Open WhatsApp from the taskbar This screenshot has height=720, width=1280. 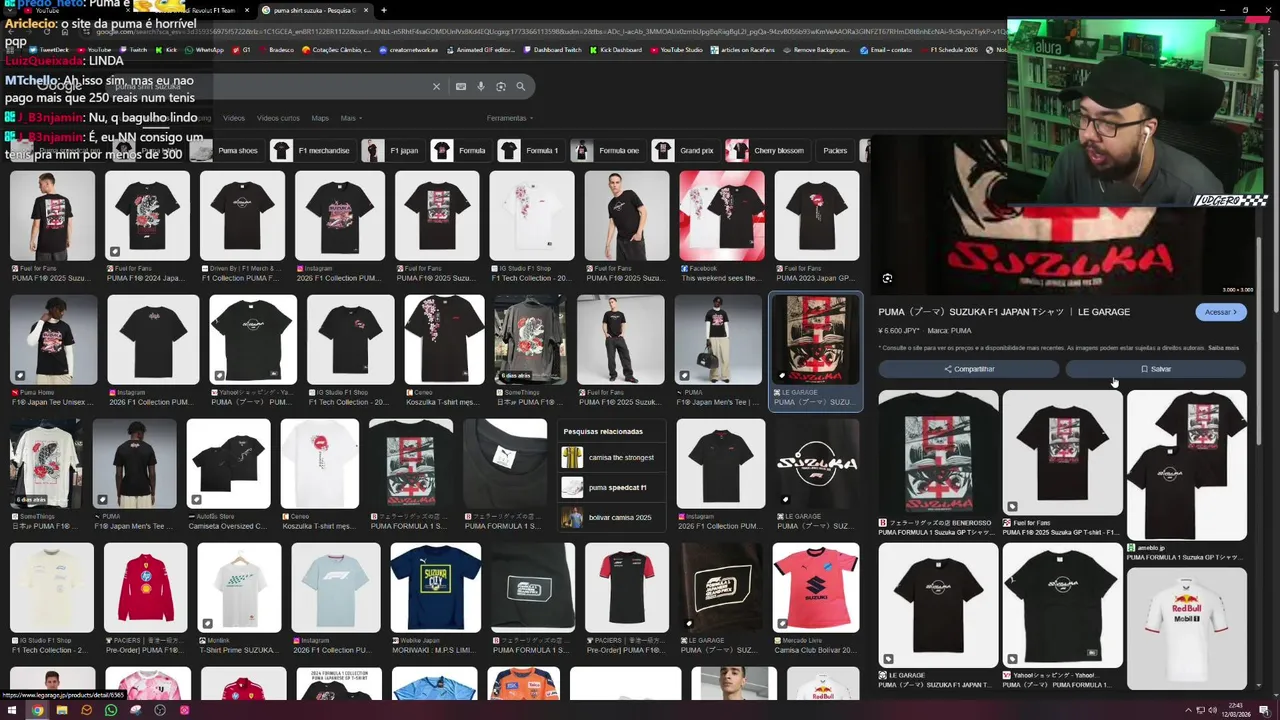click(111, 710)
